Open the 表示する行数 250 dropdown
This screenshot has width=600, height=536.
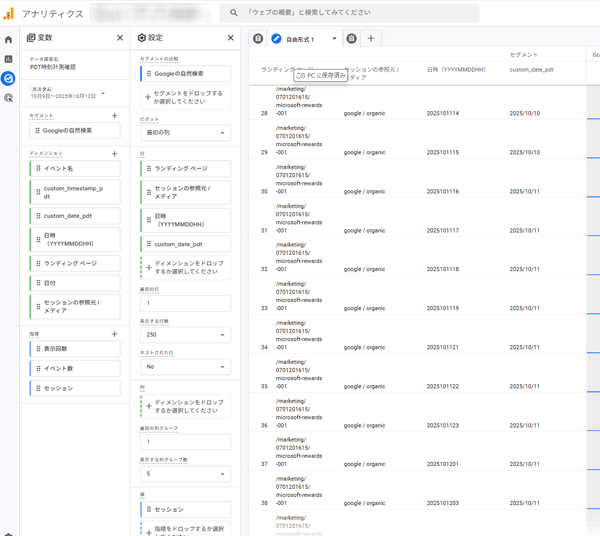pyautogui.click(x=185, y=335)
